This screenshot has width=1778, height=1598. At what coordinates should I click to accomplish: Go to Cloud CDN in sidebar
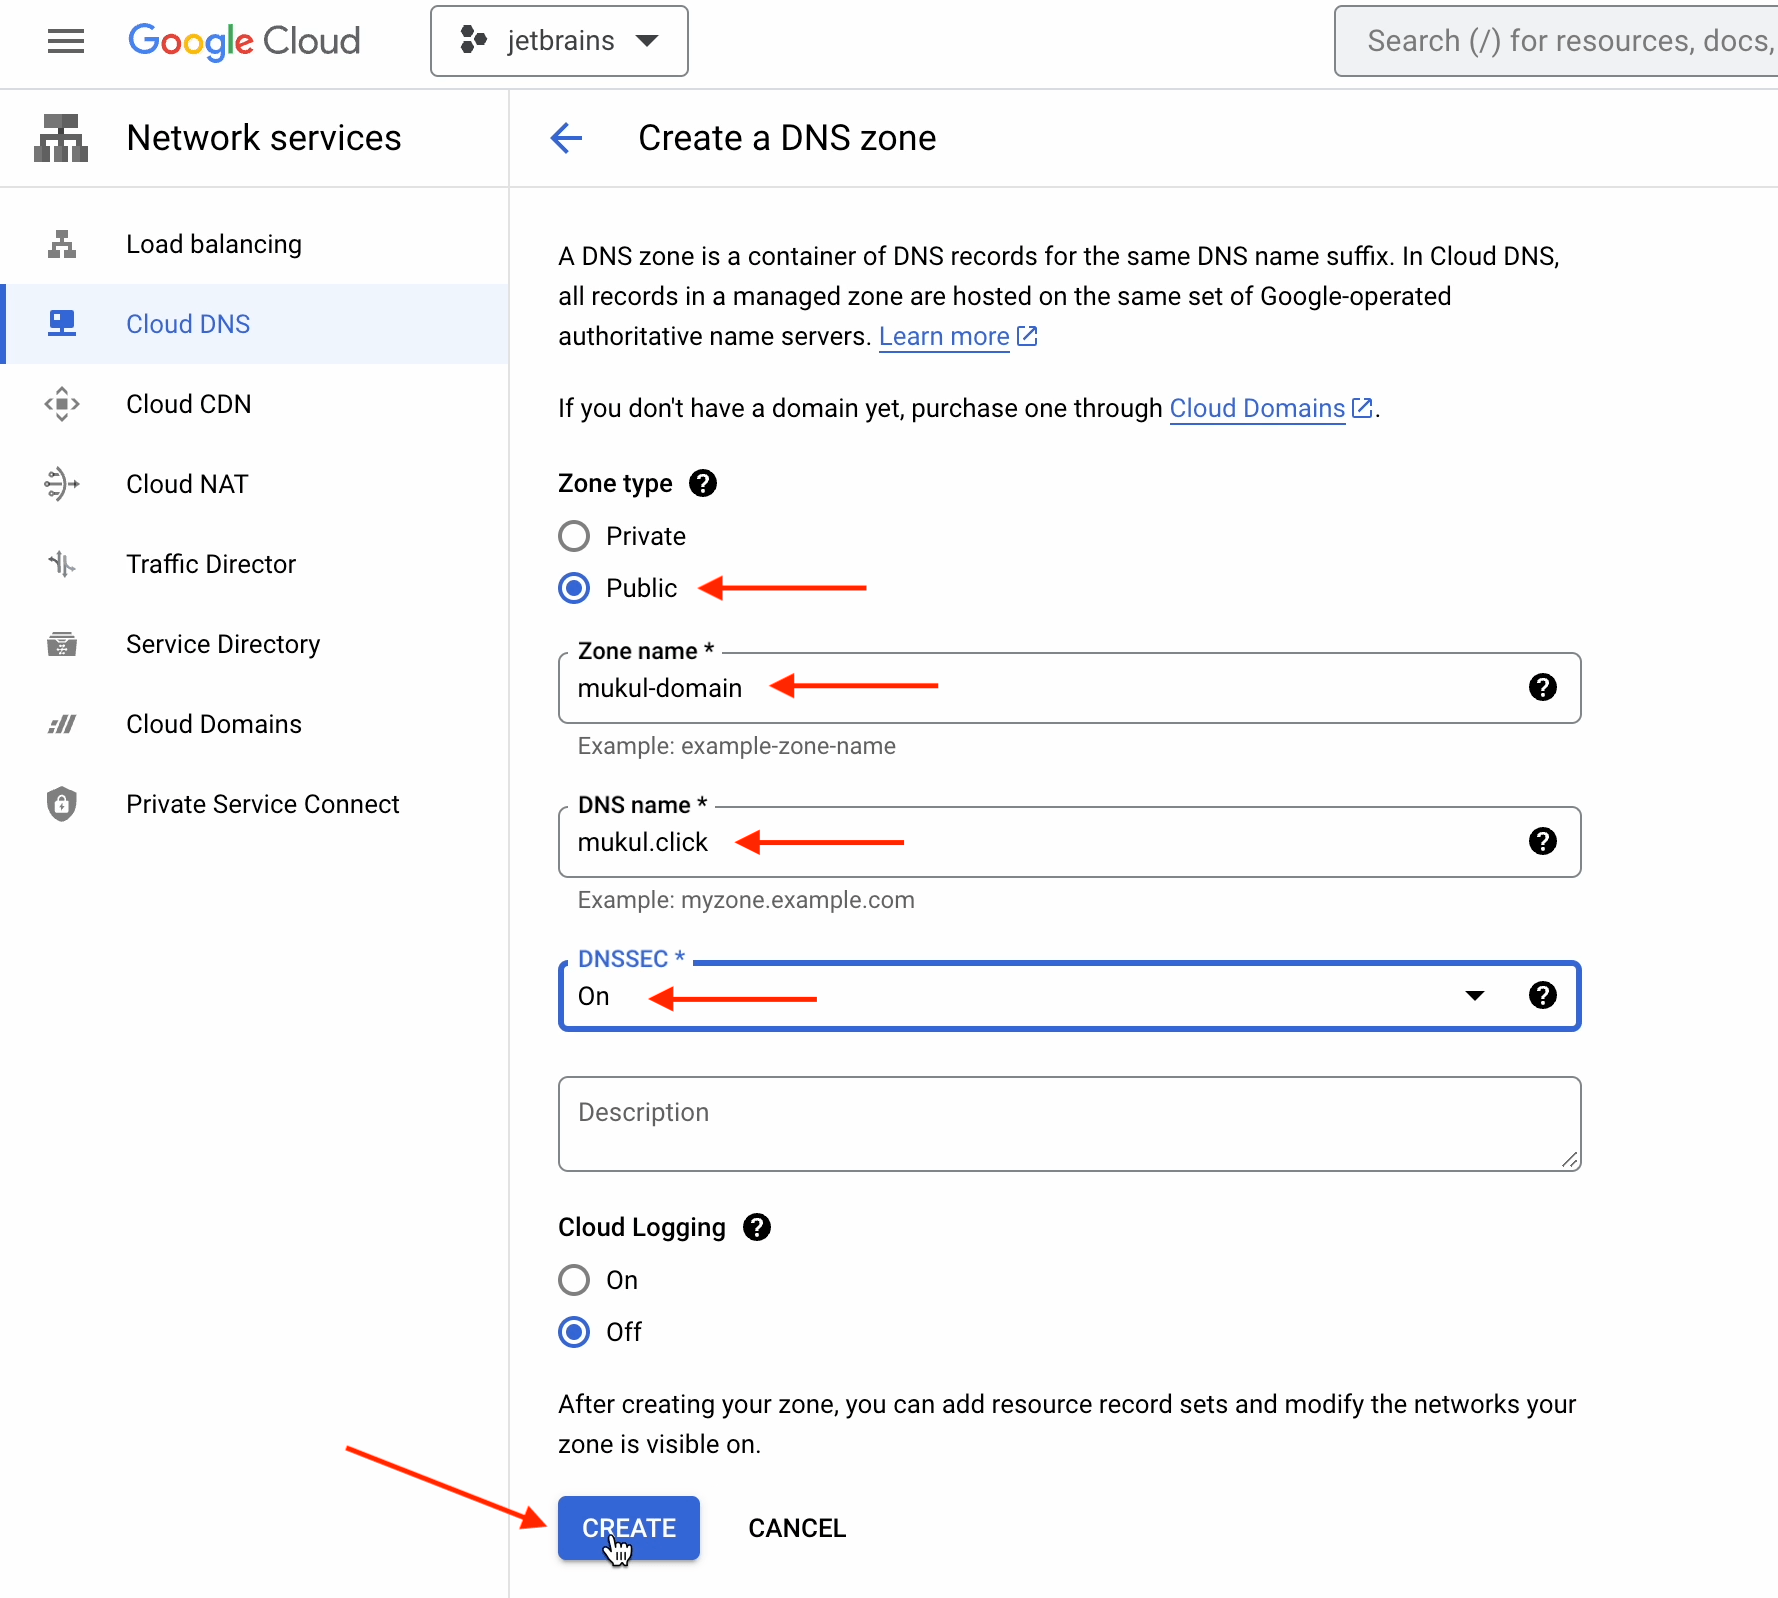pos(189,405)
